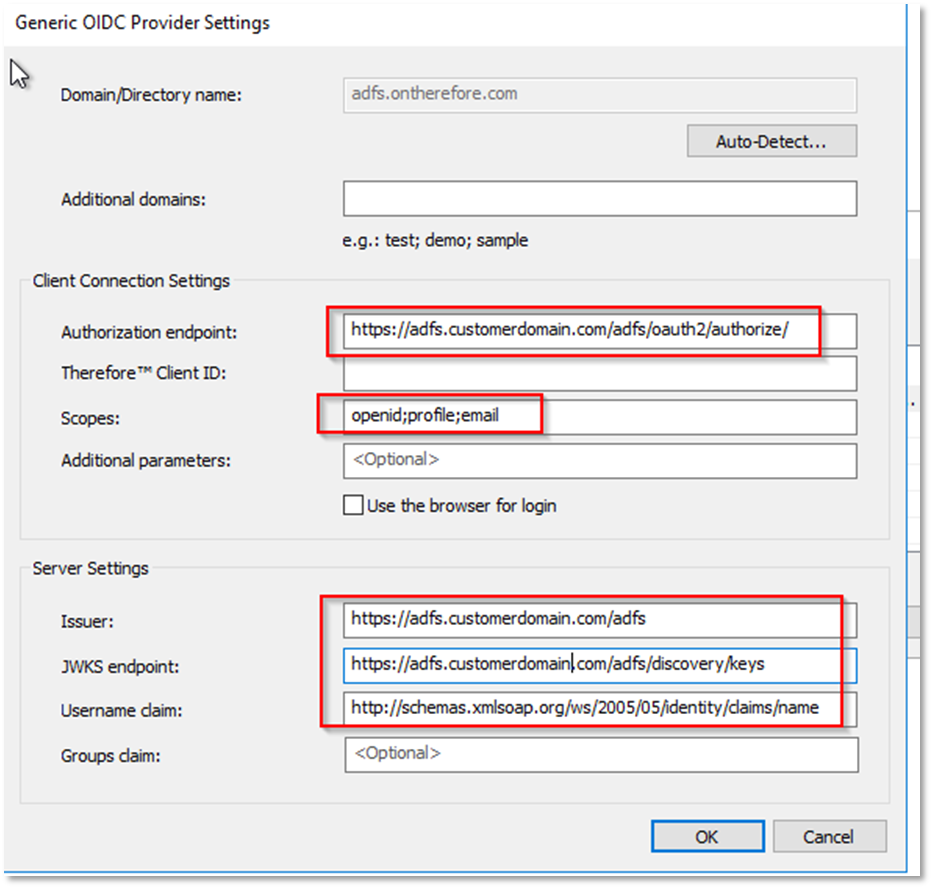Click the Auto-Detect button
Screen dimensions: 932x888
(x=771, y=141)
